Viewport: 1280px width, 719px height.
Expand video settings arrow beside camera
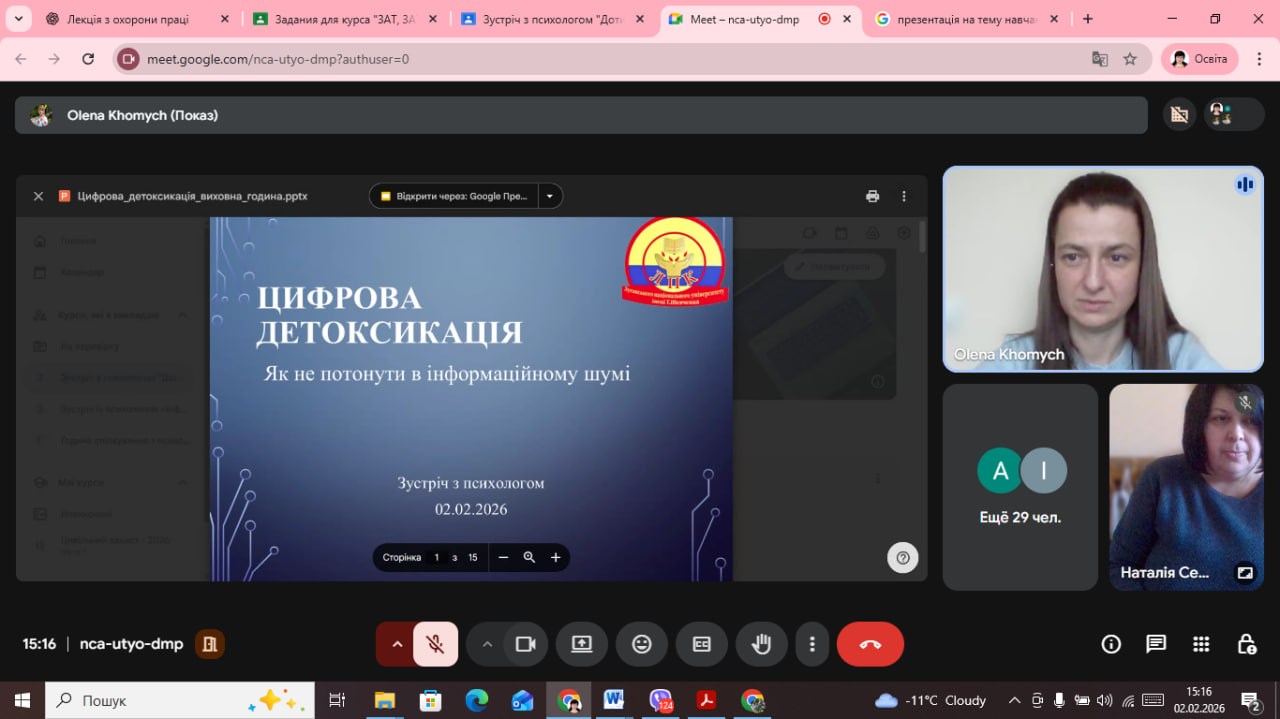487,644
